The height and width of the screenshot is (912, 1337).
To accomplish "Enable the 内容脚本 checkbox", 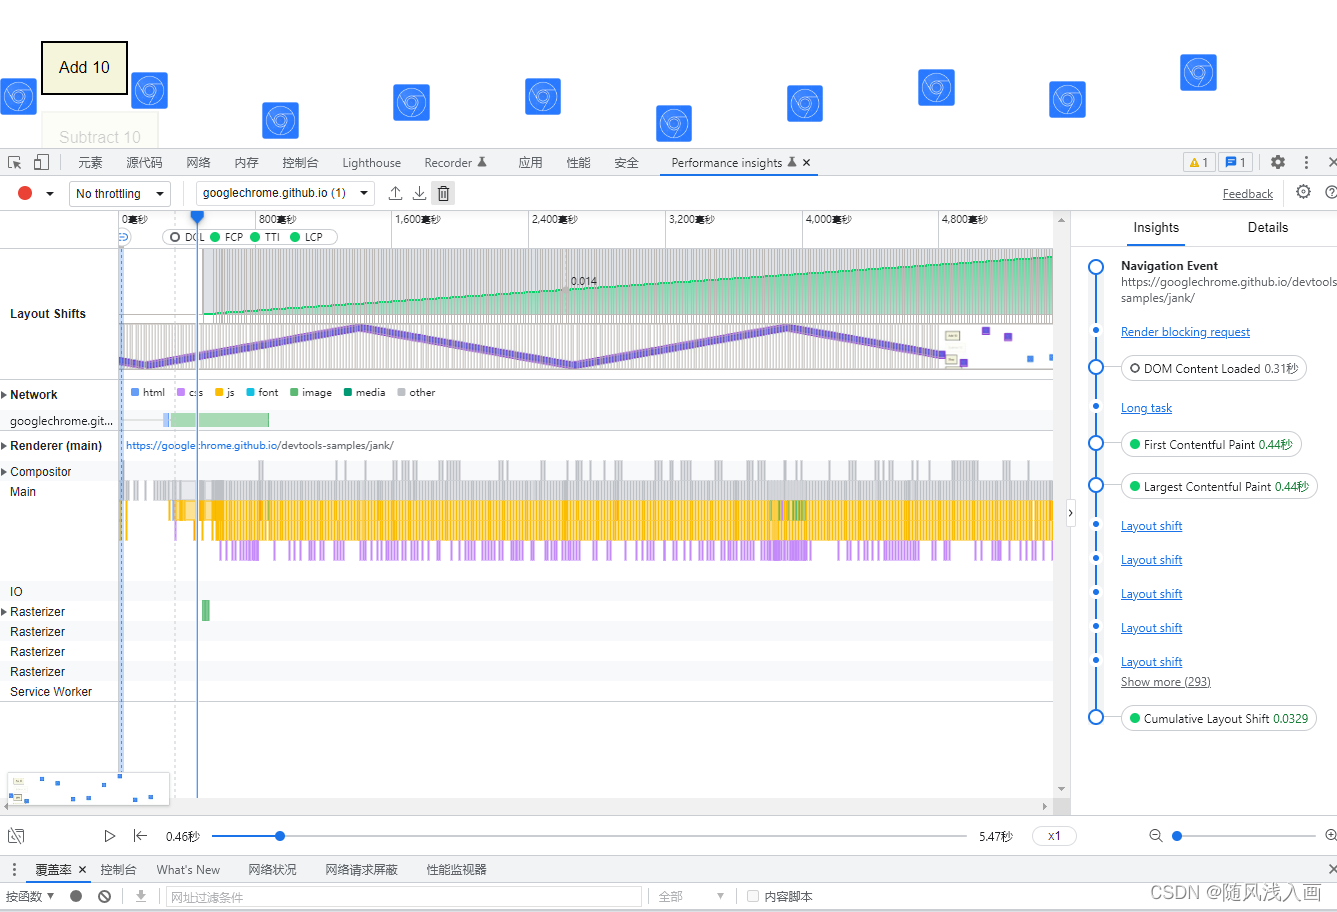I will (753, 897).
